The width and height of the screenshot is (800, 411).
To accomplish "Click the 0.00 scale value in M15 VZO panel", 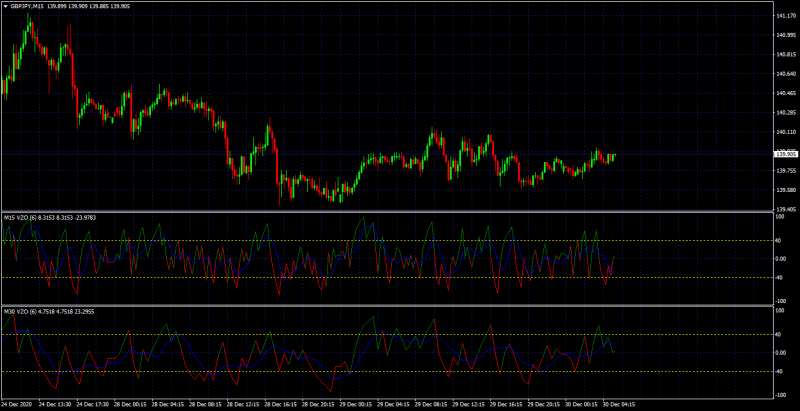I will coord(782,259).
